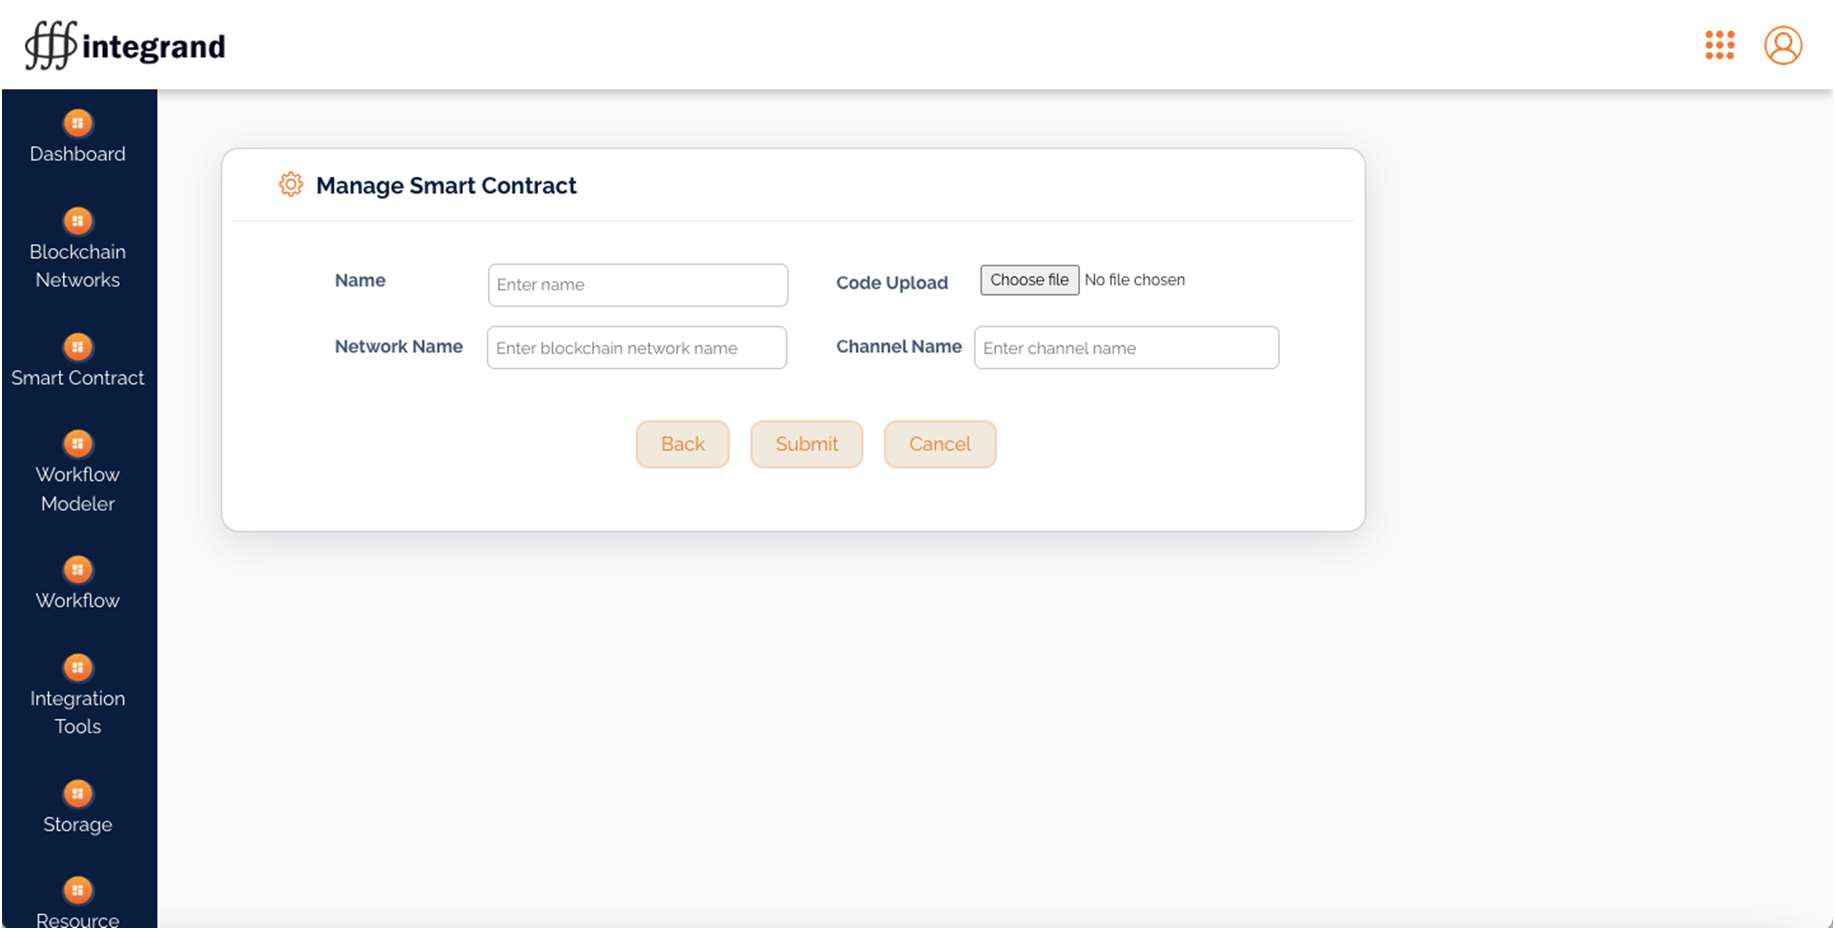
Task: Open Blockchain Networks via its sidebar icon
Action: click(x=78, y=221)
